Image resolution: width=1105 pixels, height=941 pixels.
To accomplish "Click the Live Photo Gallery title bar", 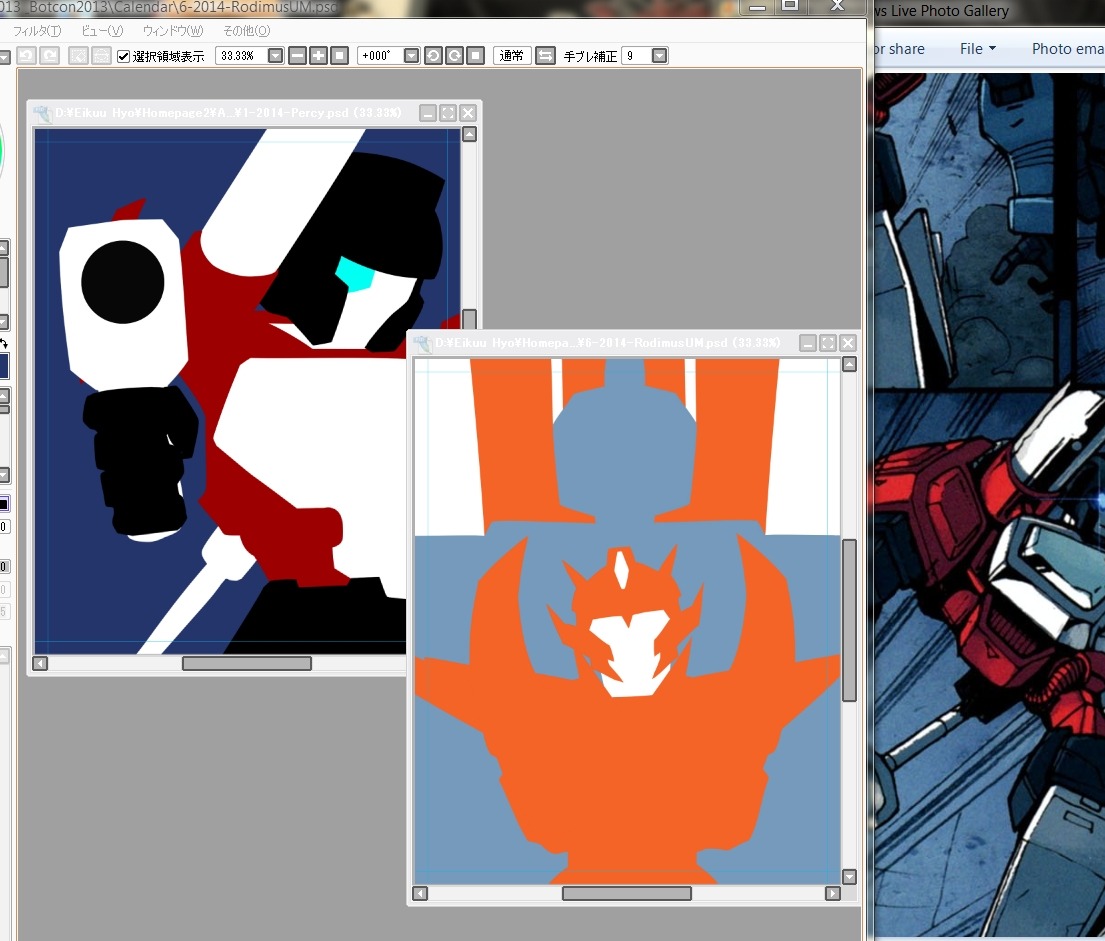I will 989,11.
